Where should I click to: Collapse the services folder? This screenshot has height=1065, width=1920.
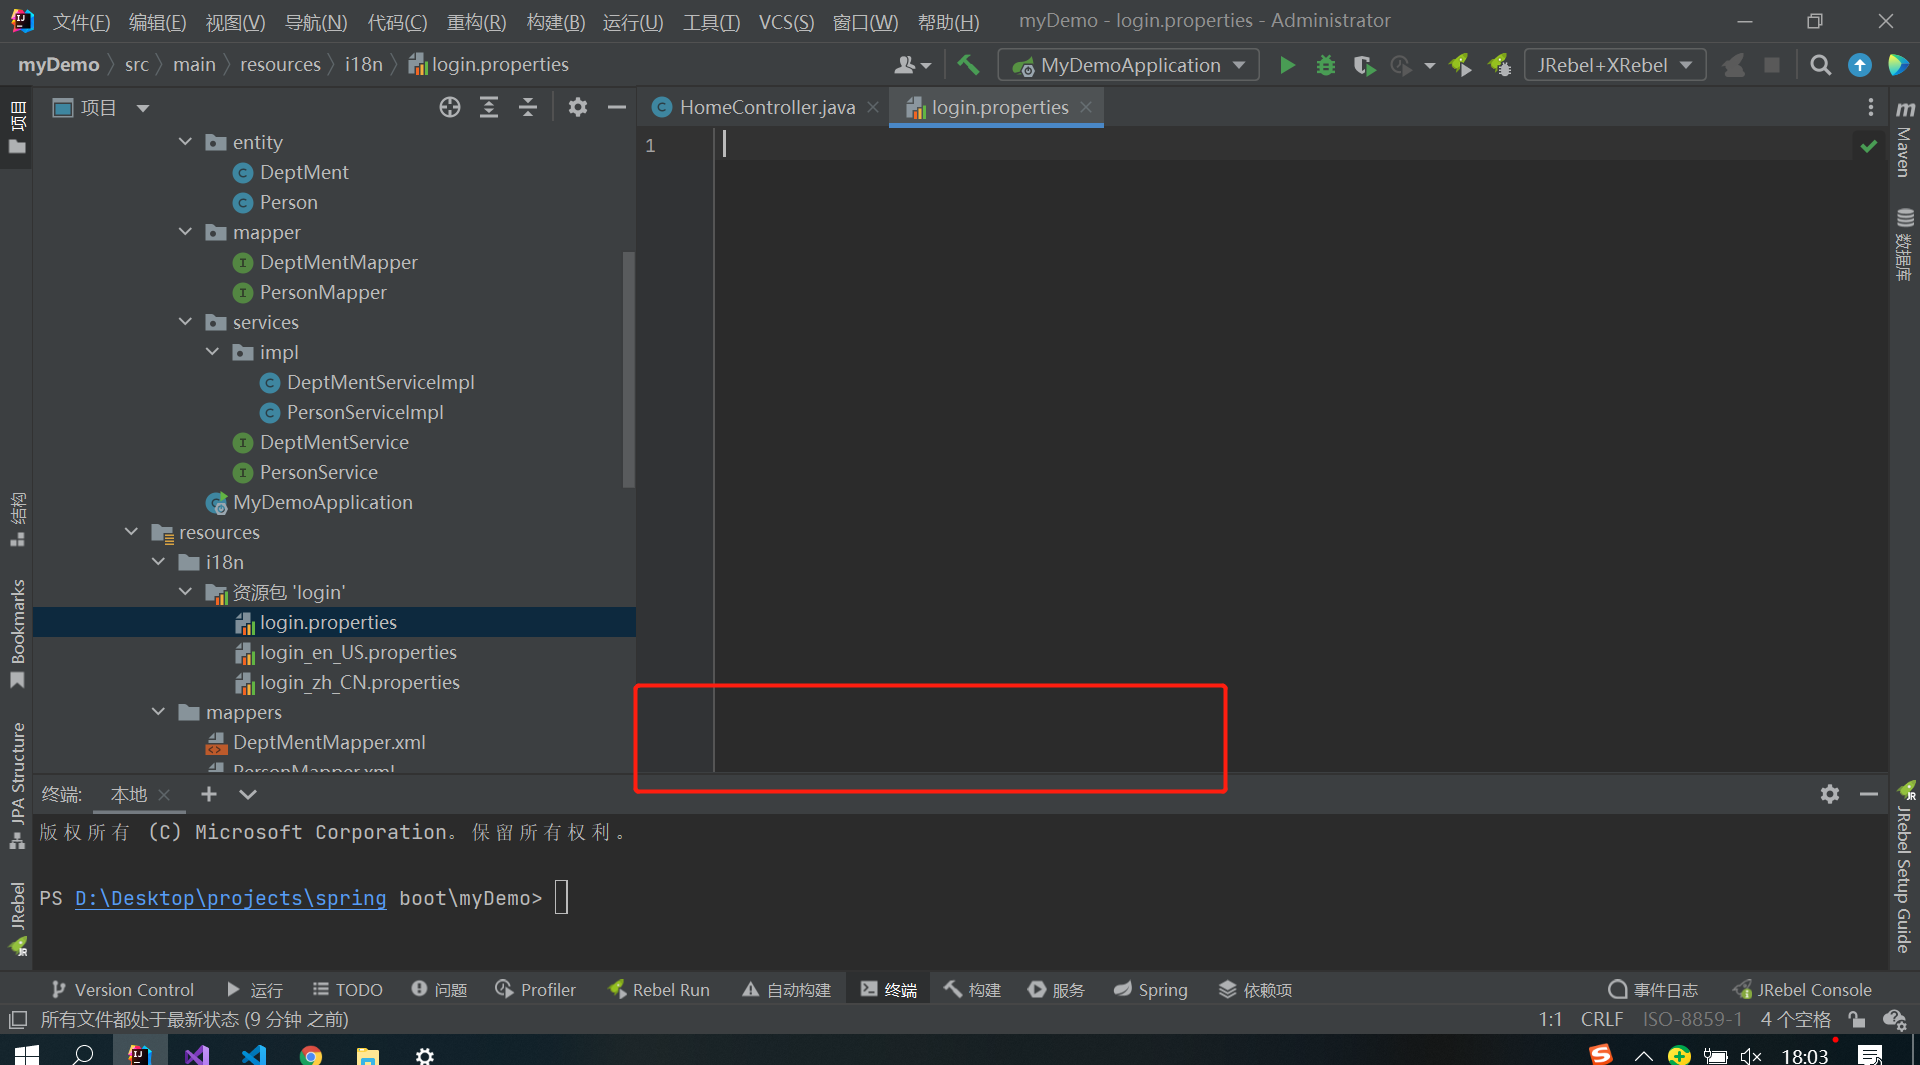coord(185,322)
